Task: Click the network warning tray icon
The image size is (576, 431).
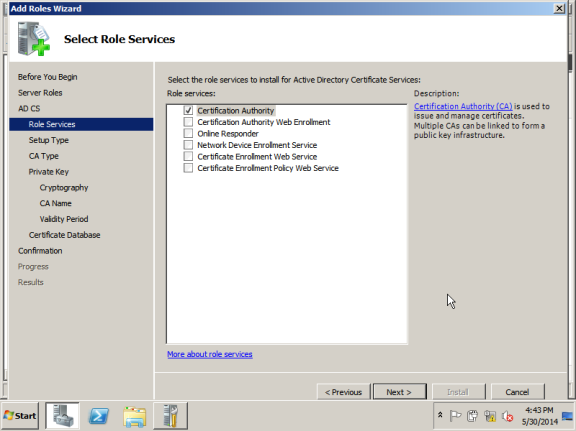Action: pyautogui.click(x=490, y=416)
